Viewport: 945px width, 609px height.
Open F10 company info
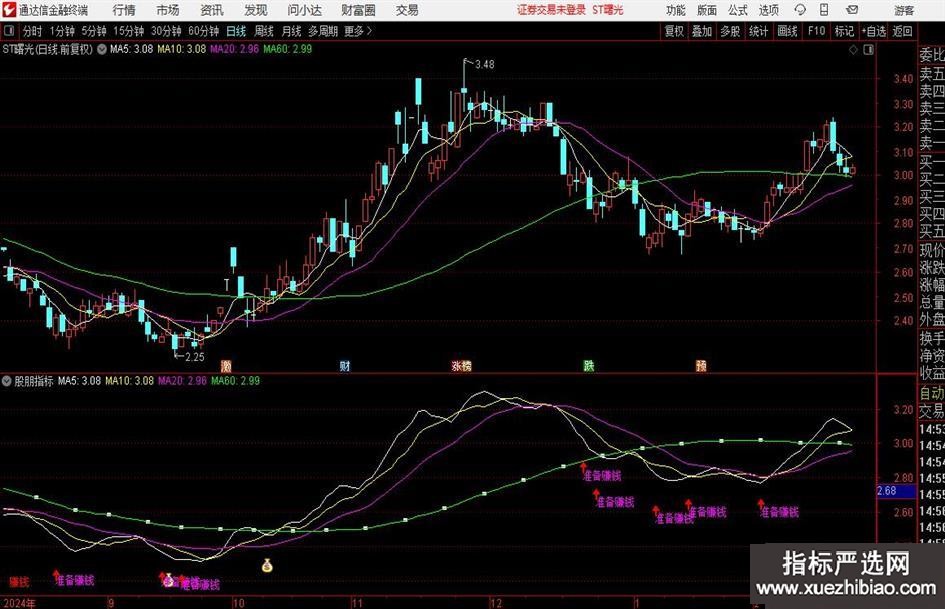816,31
